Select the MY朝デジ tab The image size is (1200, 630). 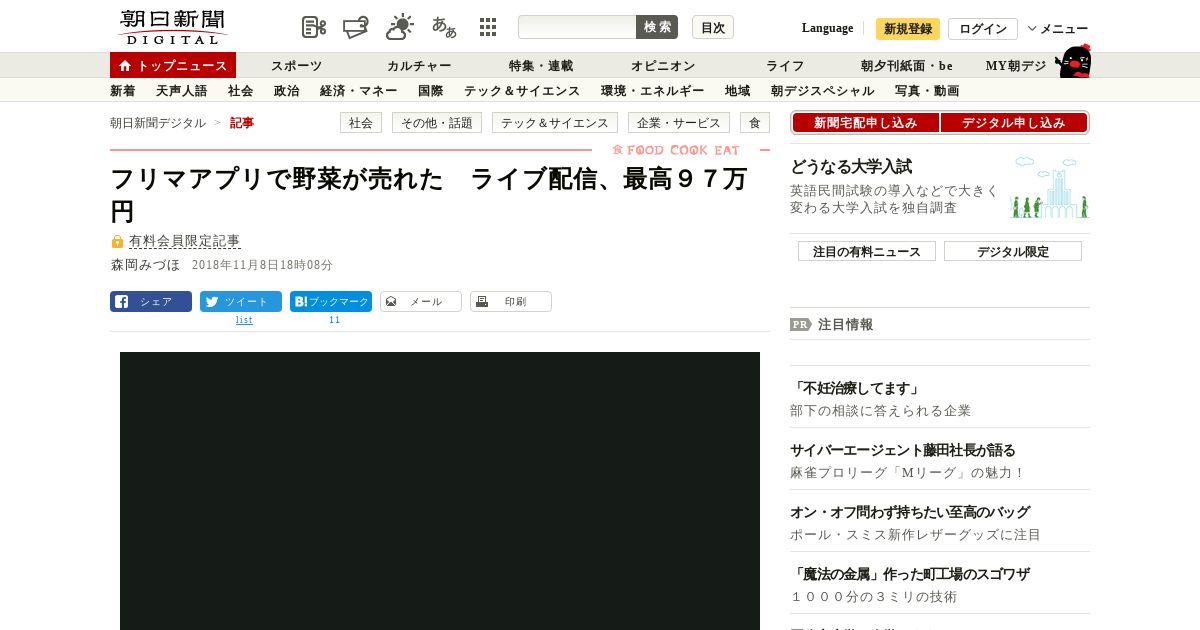click(x=1016, y=66)
